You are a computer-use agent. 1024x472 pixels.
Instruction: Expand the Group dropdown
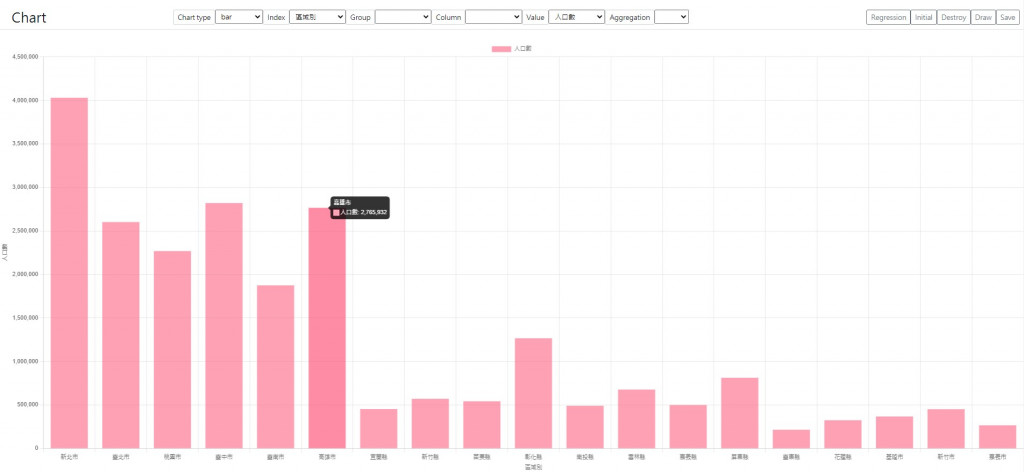403,17
